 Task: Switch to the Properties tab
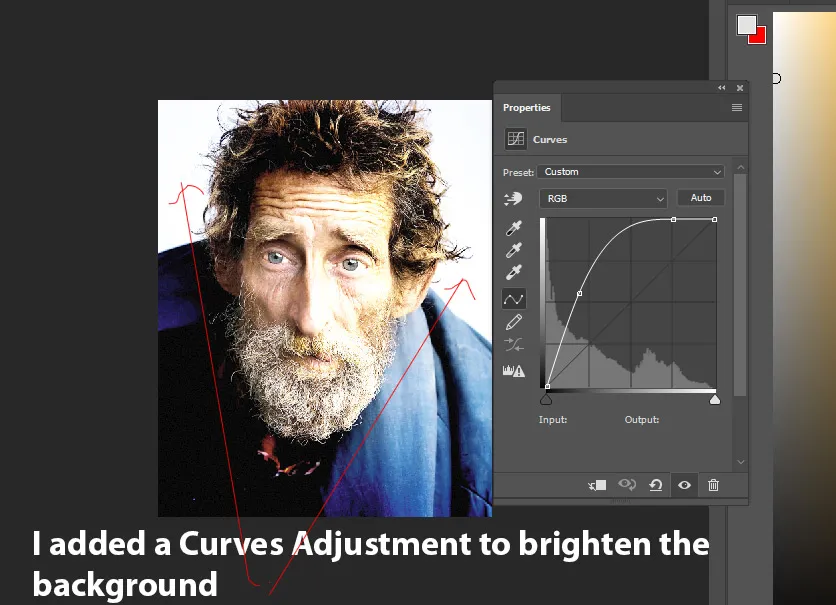[527, 108]
